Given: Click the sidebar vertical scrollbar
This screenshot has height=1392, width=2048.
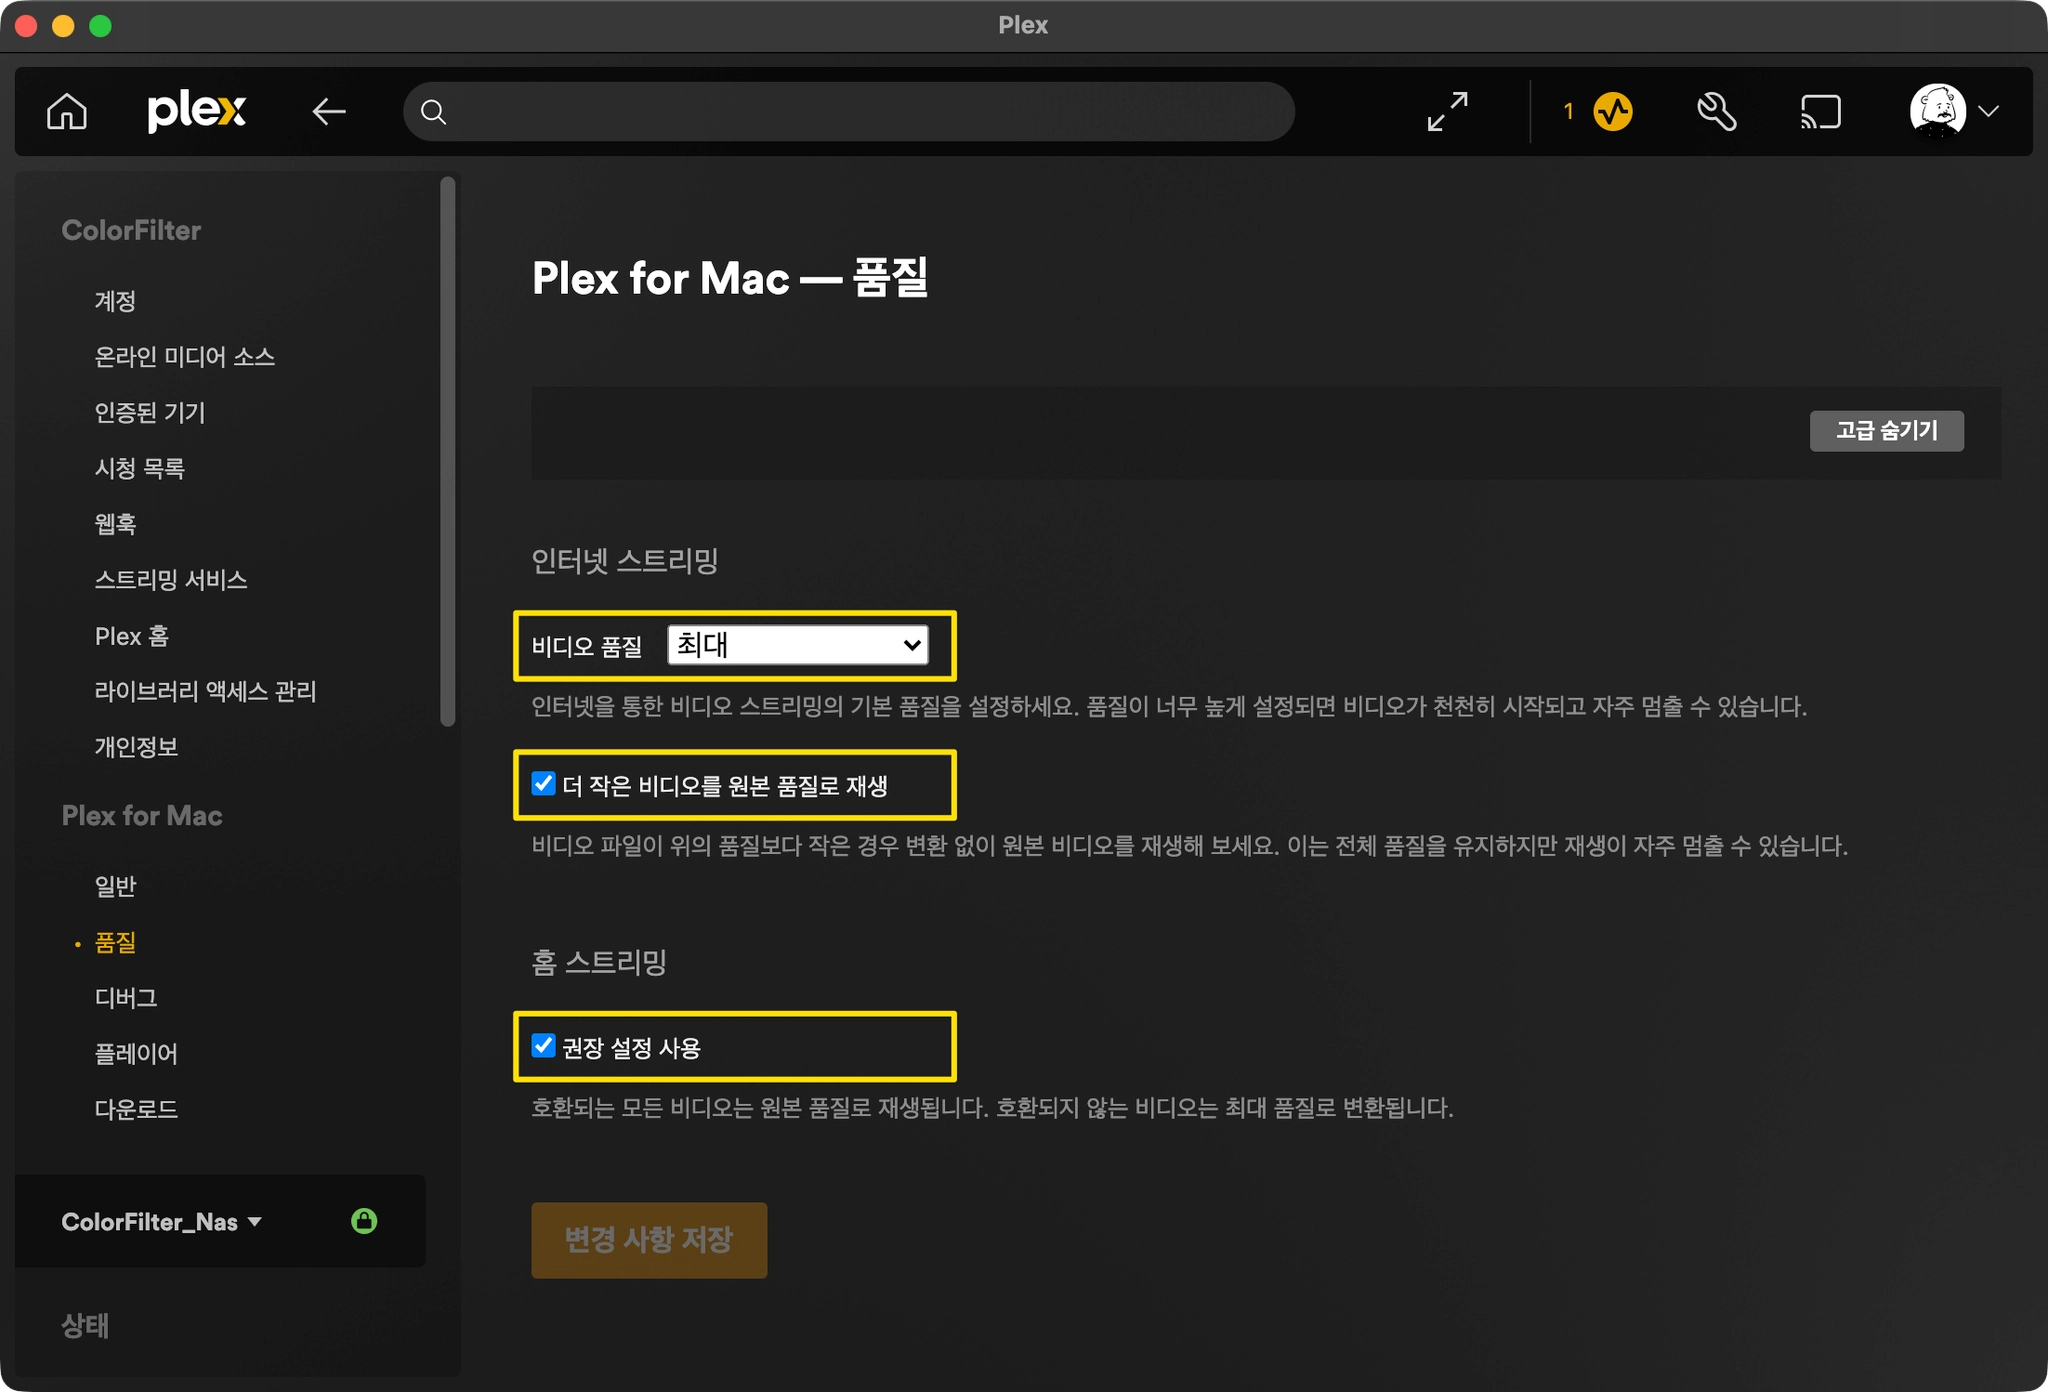Looking at the screenshot, I should point(447,450).
